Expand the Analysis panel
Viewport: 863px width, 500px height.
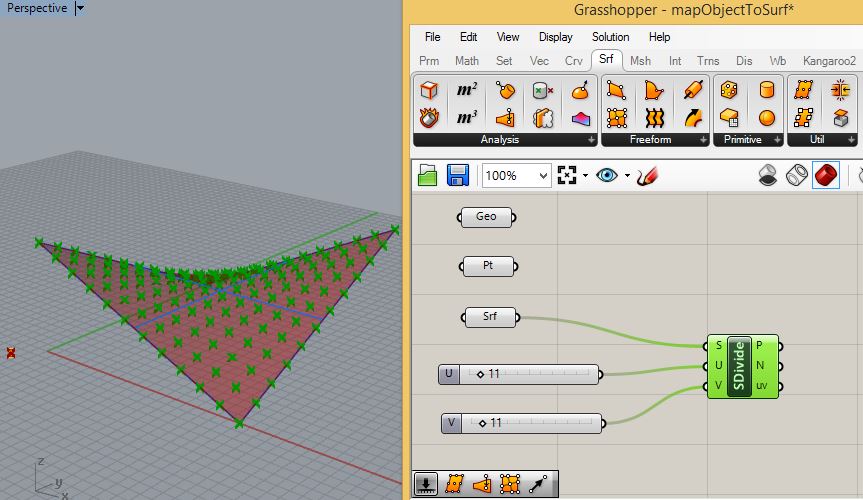[590, 140]
